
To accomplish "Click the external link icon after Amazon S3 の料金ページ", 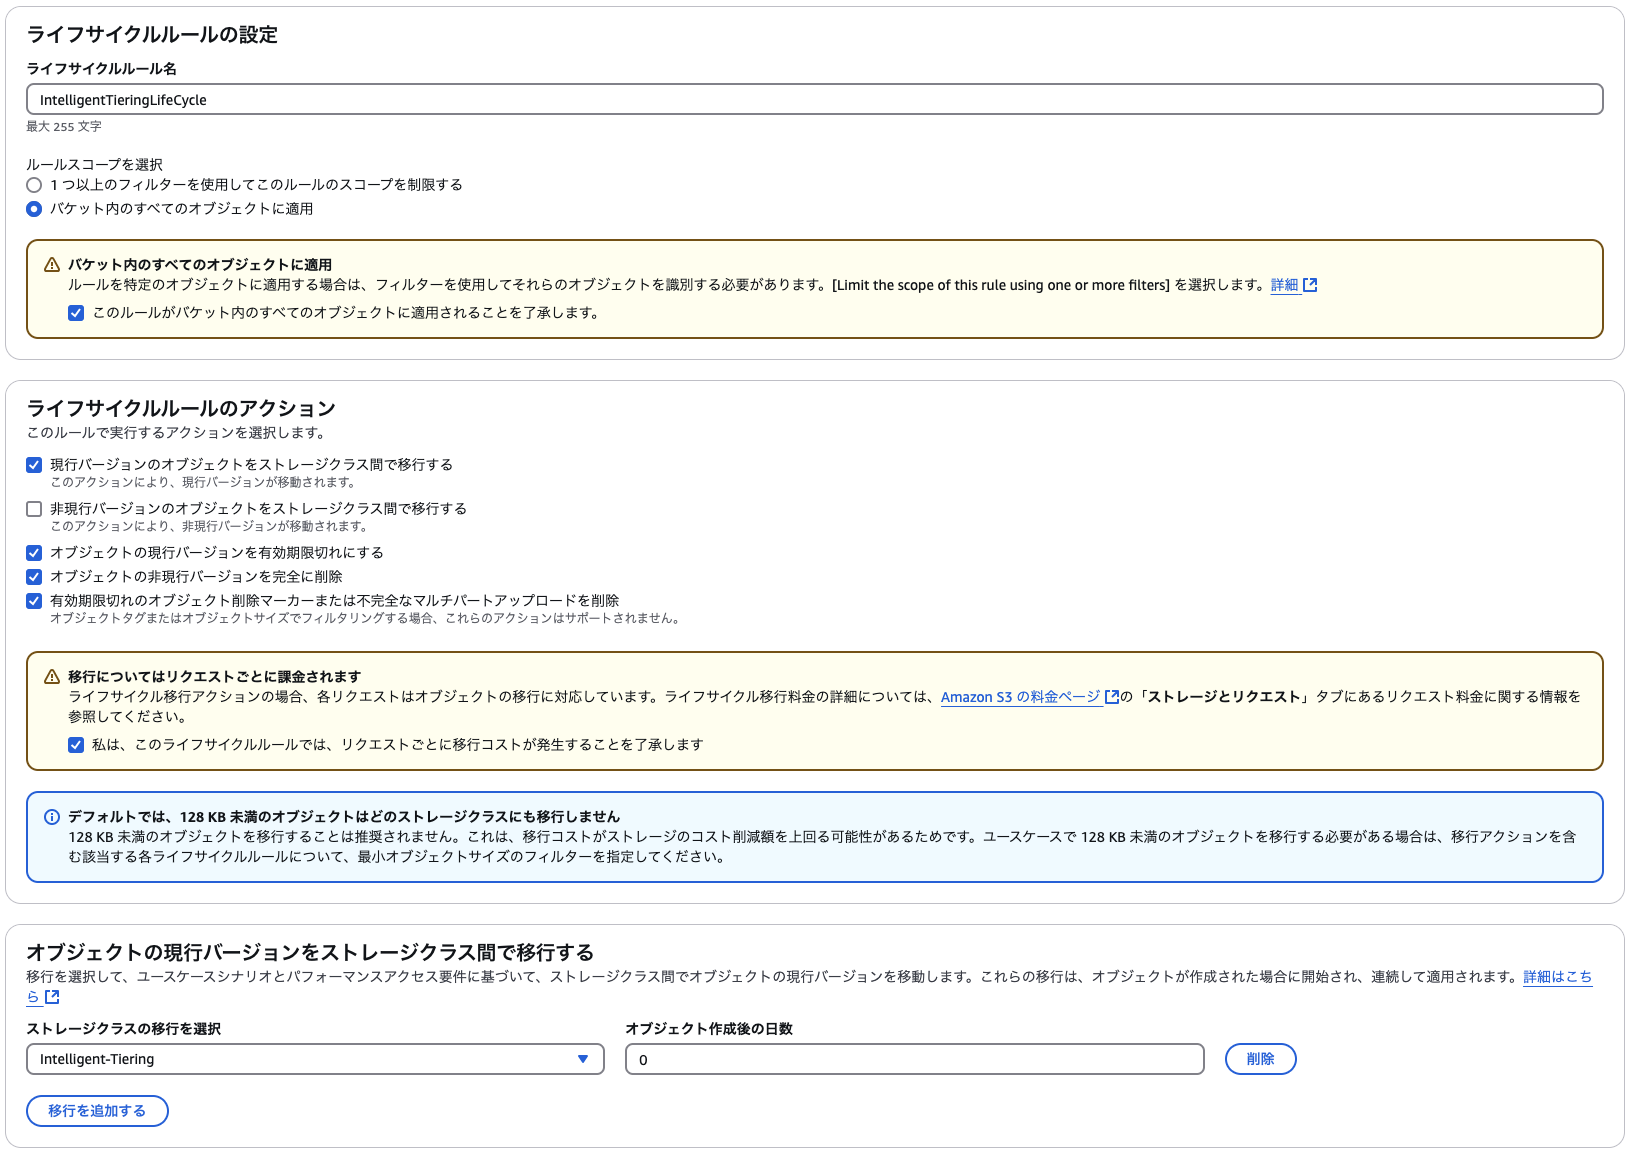I will (1111, 697).
